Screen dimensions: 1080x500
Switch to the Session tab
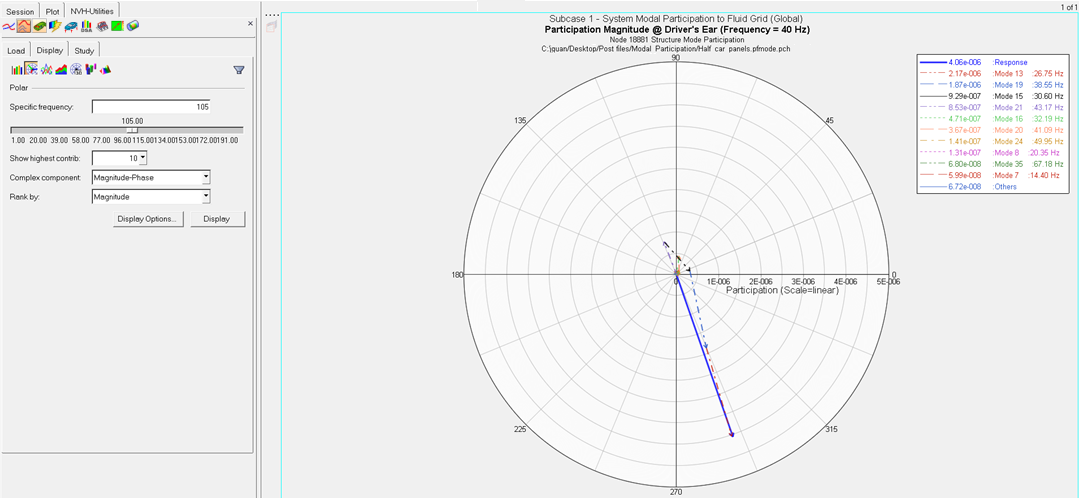20,10
